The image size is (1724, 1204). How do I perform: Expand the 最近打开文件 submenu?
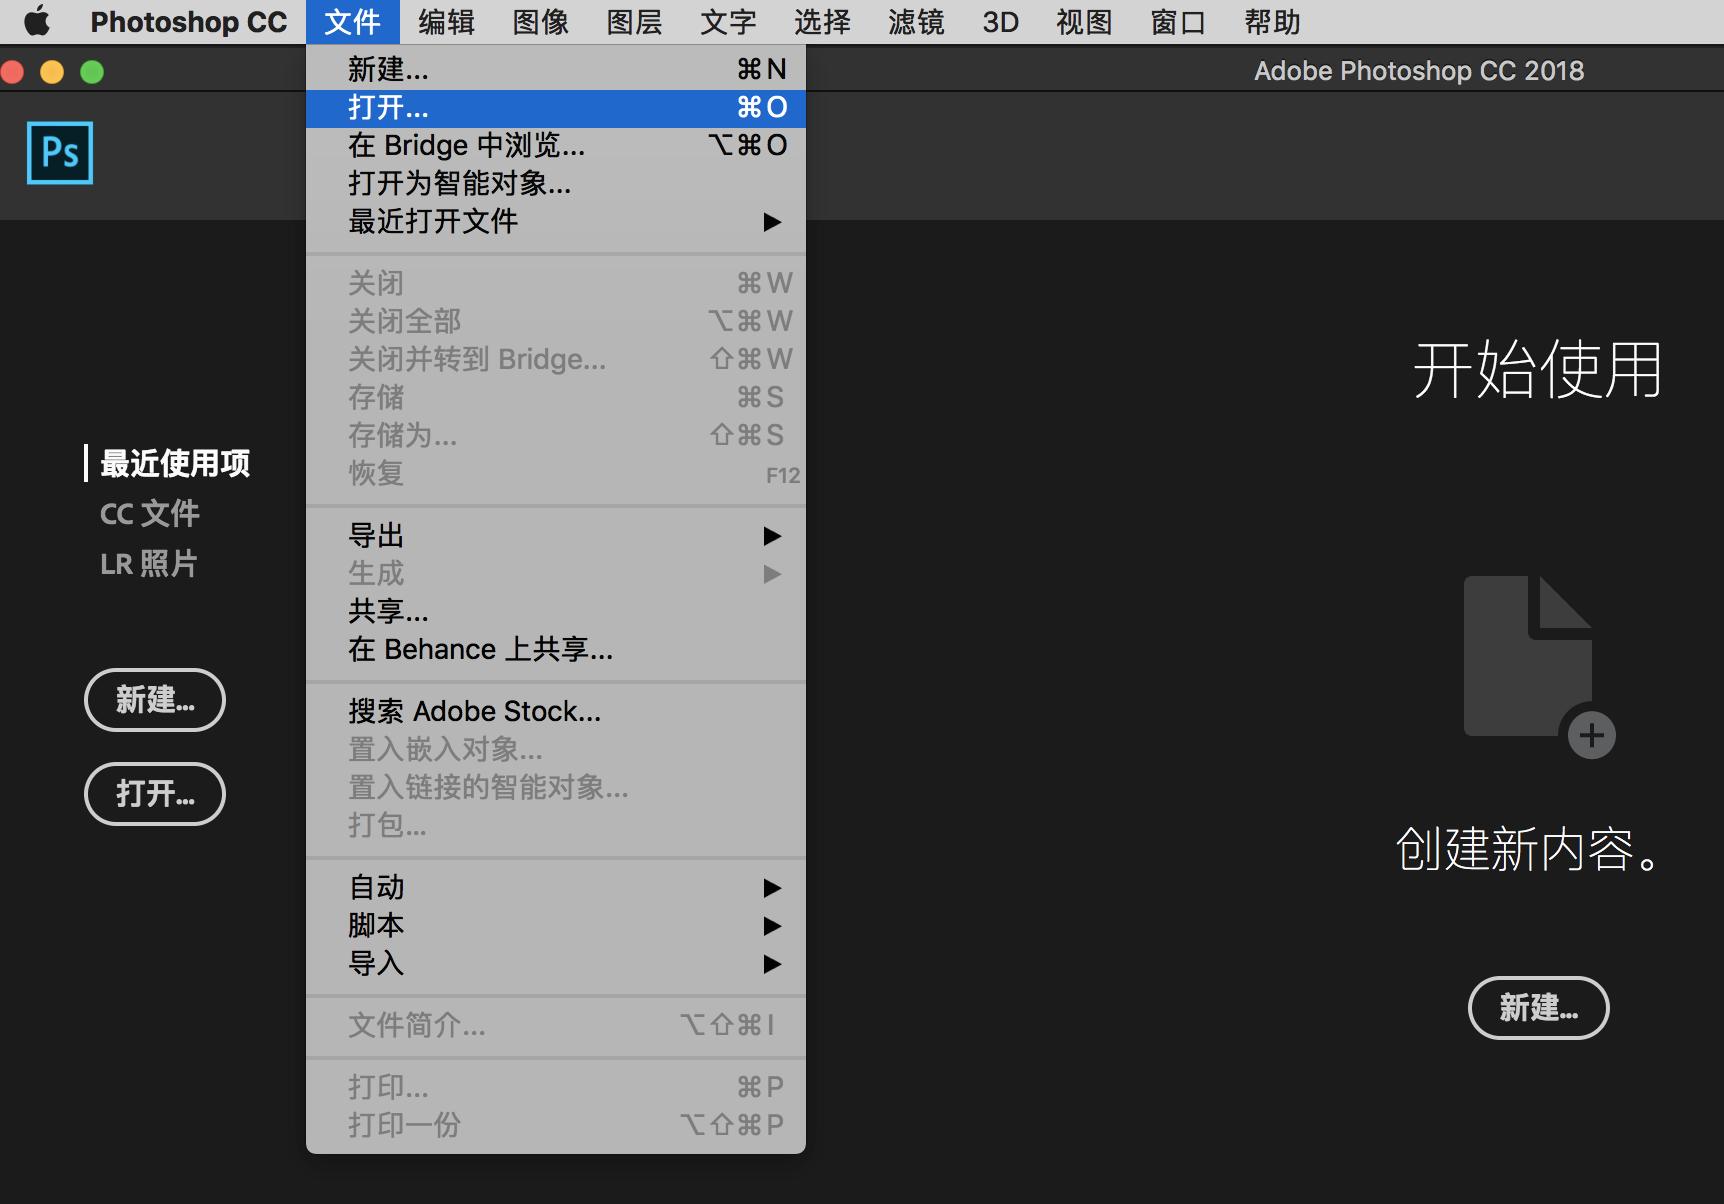[432, 222]
